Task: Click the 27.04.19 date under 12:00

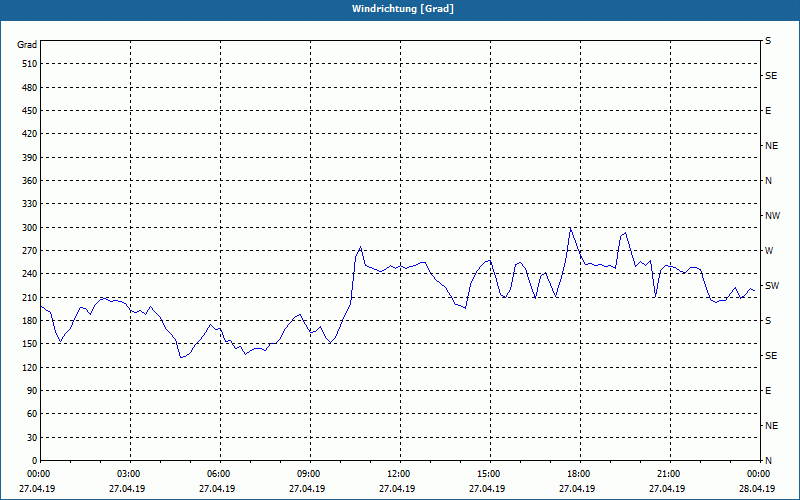Action: tap(397, 489)
